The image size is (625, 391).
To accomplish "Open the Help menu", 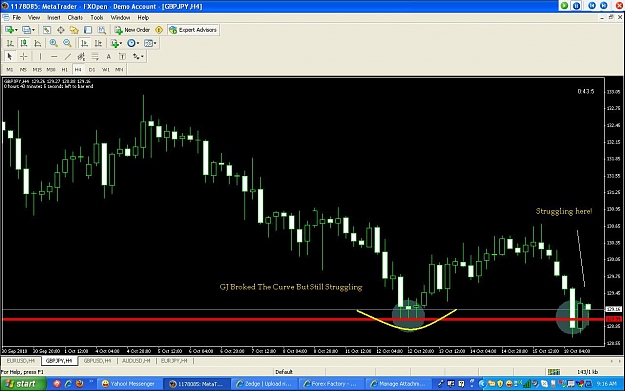I will 143,18.
